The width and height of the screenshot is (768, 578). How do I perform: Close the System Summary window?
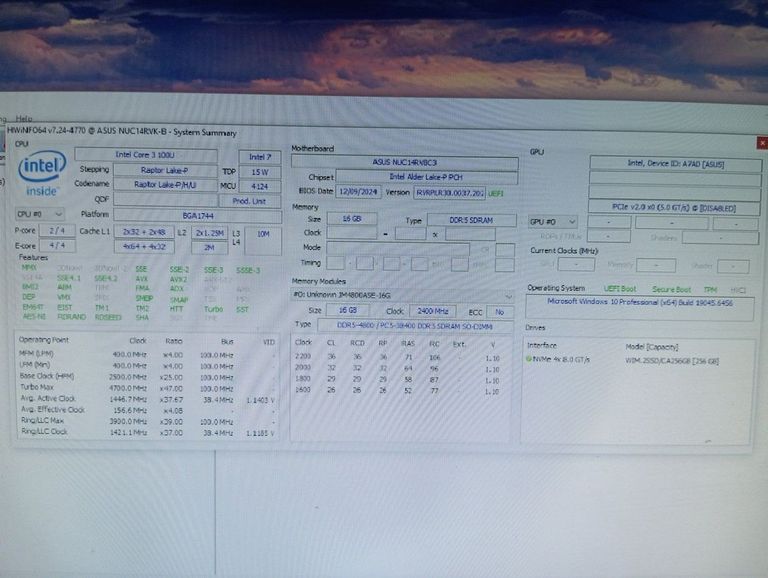coord(762,144)
